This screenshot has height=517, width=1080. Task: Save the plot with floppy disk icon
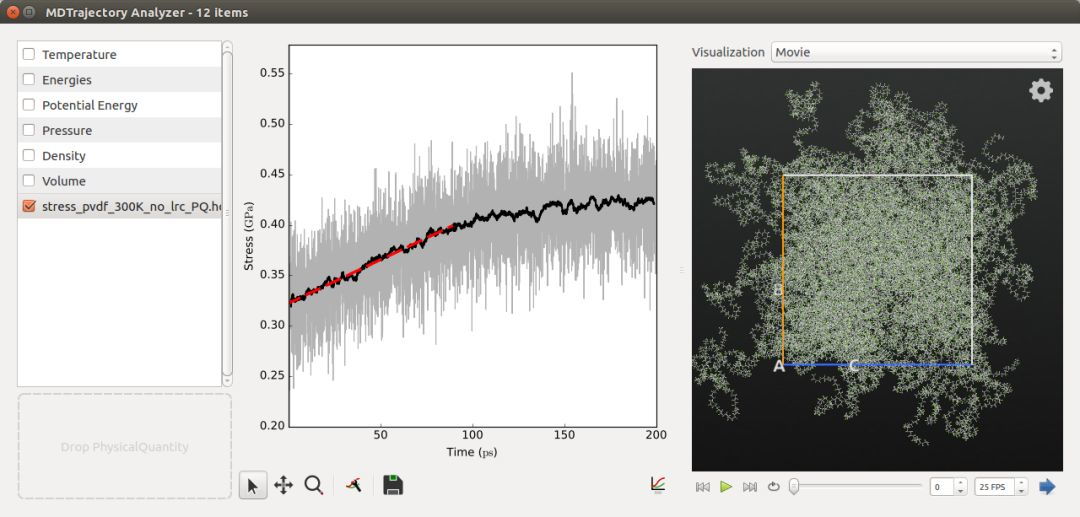pyautogui.click(x=393, y=486)
